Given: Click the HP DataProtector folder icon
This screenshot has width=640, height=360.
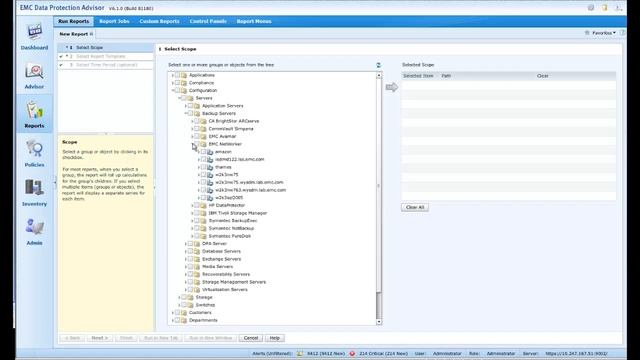Looking at the screenshot, I should (203, 205).
